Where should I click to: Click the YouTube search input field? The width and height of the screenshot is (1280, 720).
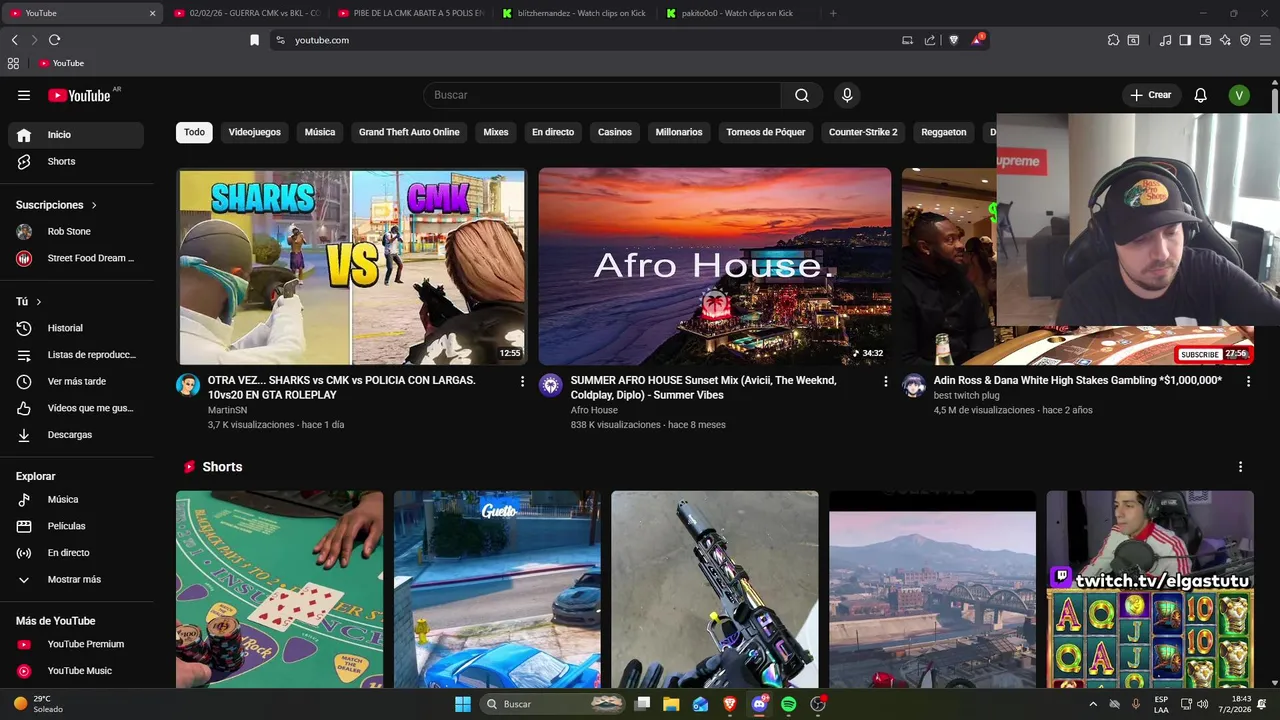pos(603,95)
